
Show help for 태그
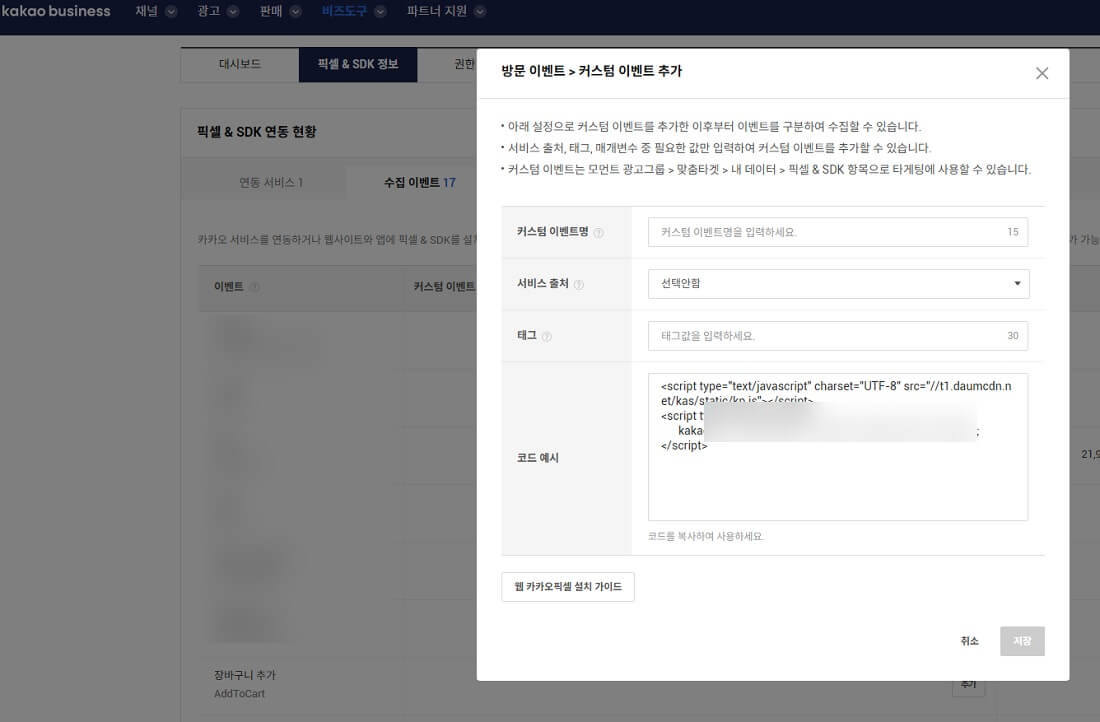coord(547,337)
